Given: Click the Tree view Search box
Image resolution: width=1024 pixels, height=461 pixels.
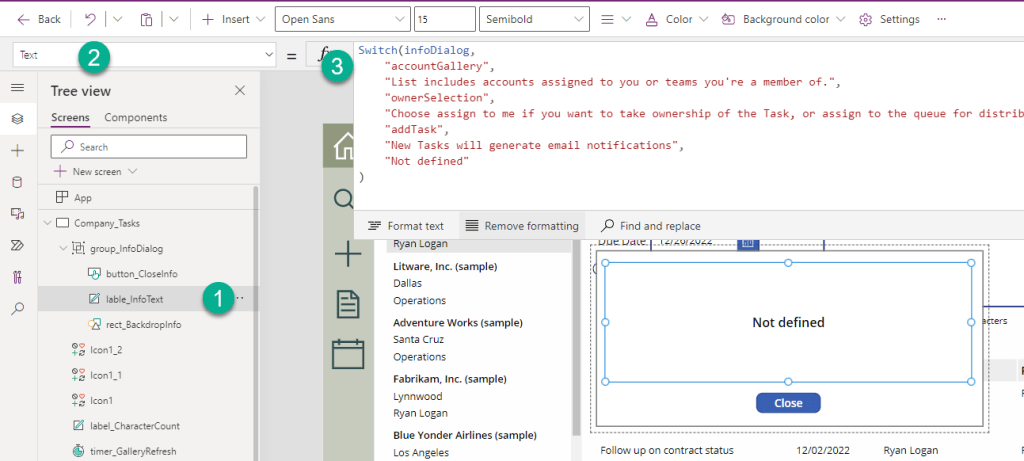Looking at the screenshot, I should [x=148, y=147].
